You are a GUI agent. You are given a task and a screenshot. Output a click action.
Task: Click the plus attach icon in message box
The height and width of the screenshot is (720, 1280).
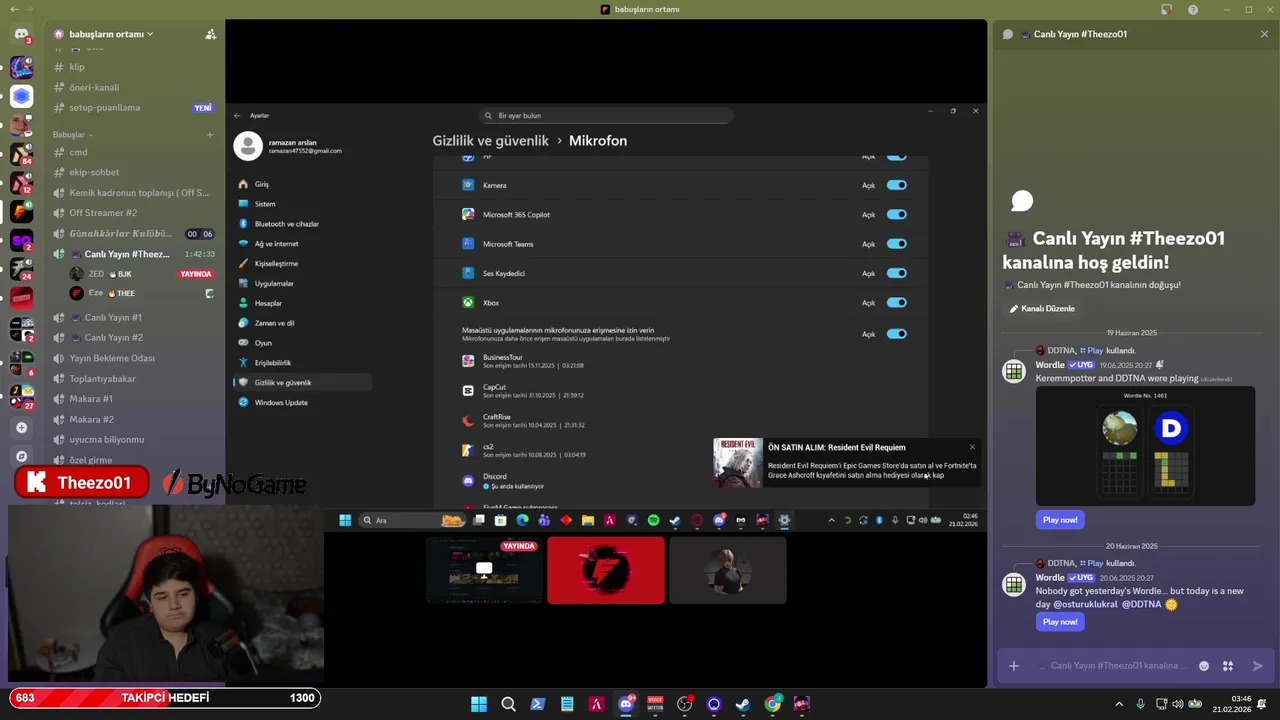[x=1014, y=666]
